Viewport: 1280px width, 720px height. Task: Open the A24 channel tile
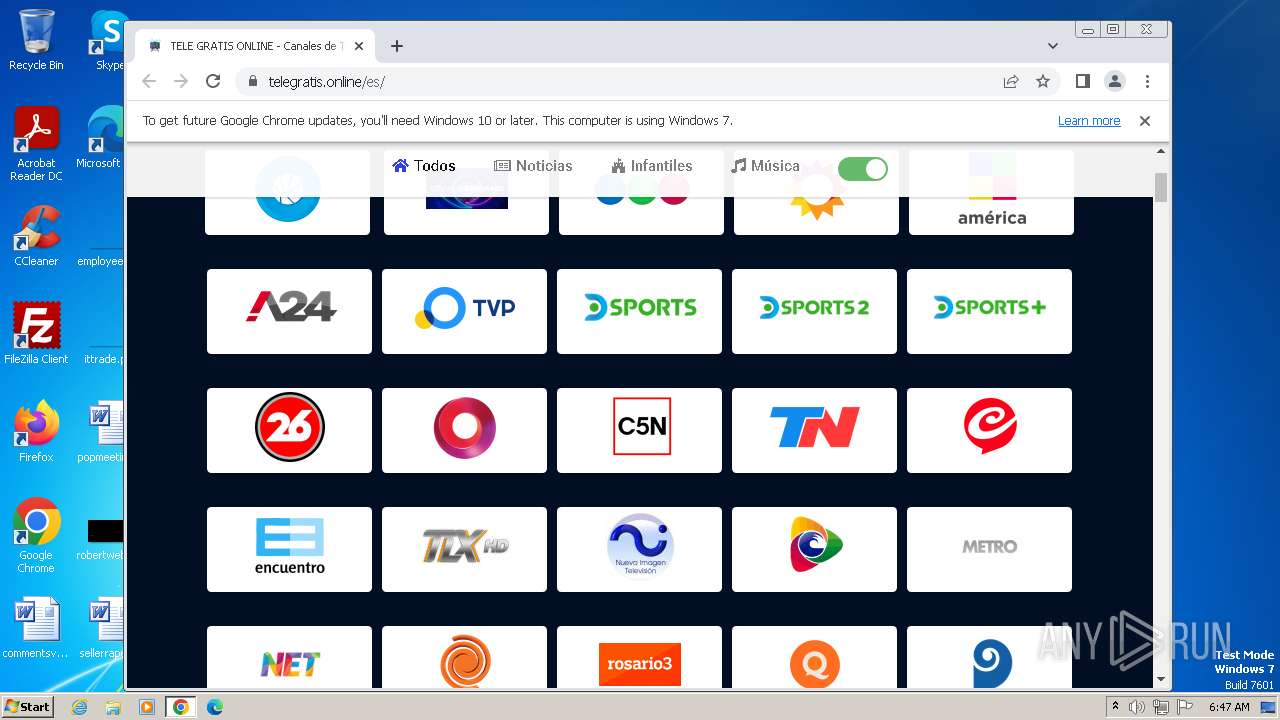(289, 311)
